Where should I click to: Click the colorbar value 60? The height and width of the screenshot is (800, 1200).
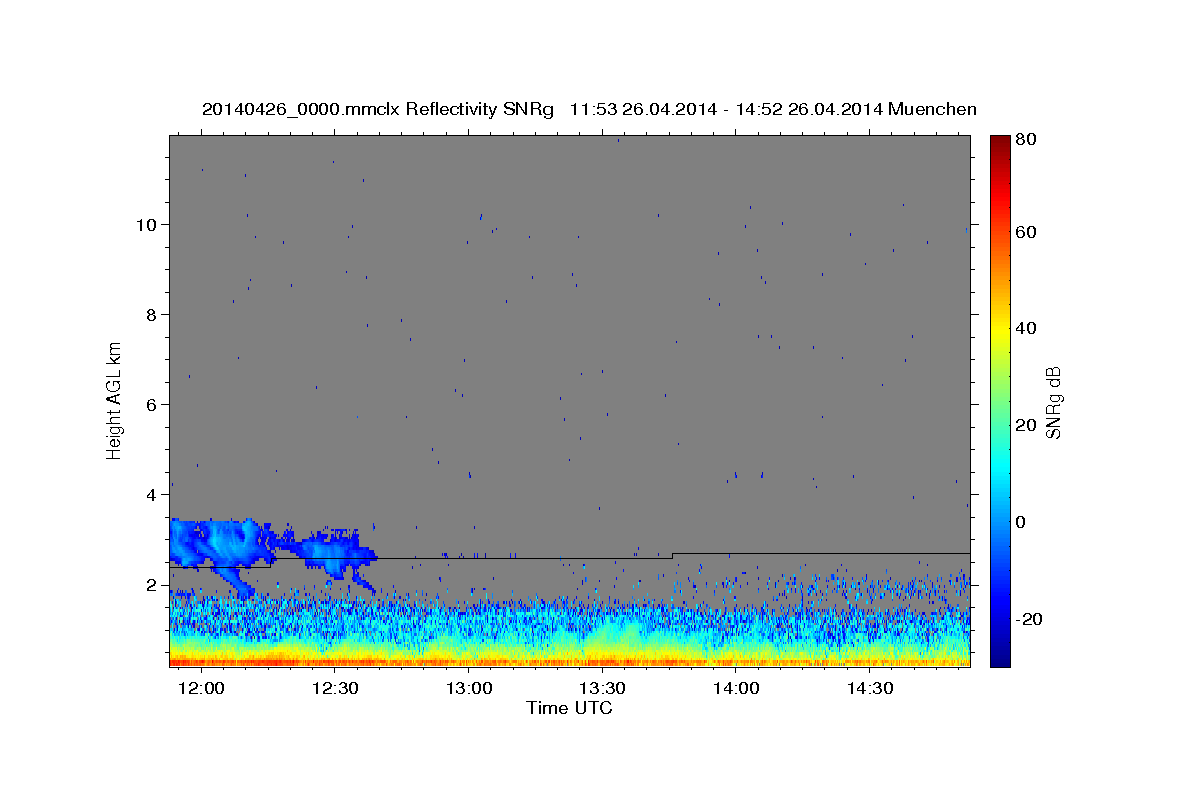(x=1025, y=232)
